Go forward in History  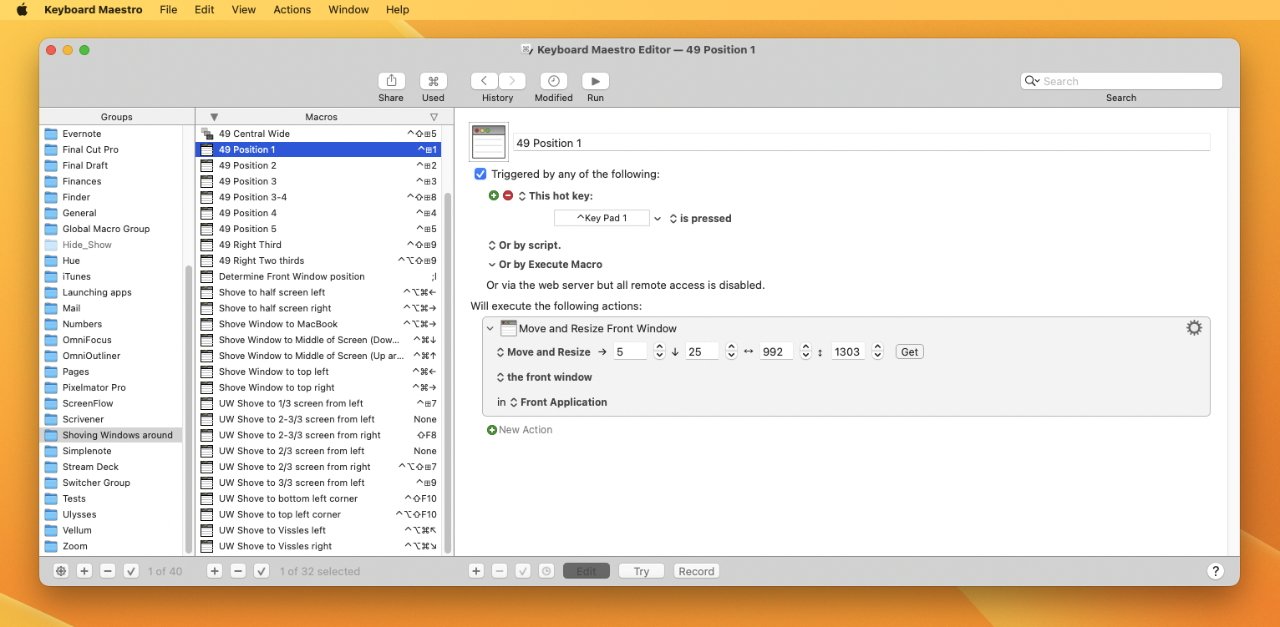tap(512, 81)
